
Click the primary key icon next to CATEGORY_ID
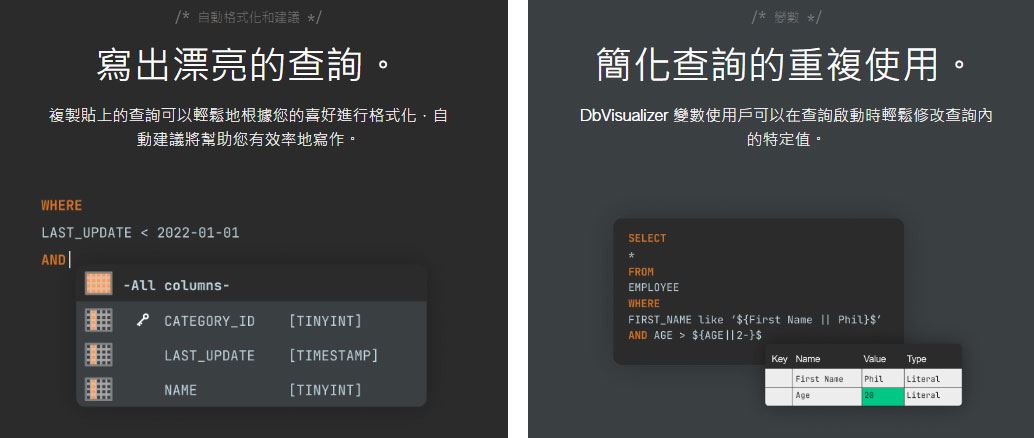[x=142, y=321]
